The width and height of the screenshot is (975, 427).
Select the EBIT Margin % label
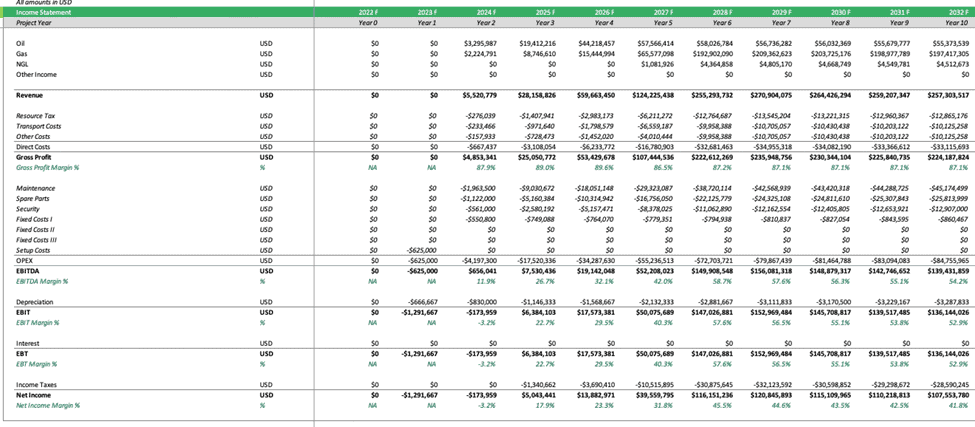[37, 323]
